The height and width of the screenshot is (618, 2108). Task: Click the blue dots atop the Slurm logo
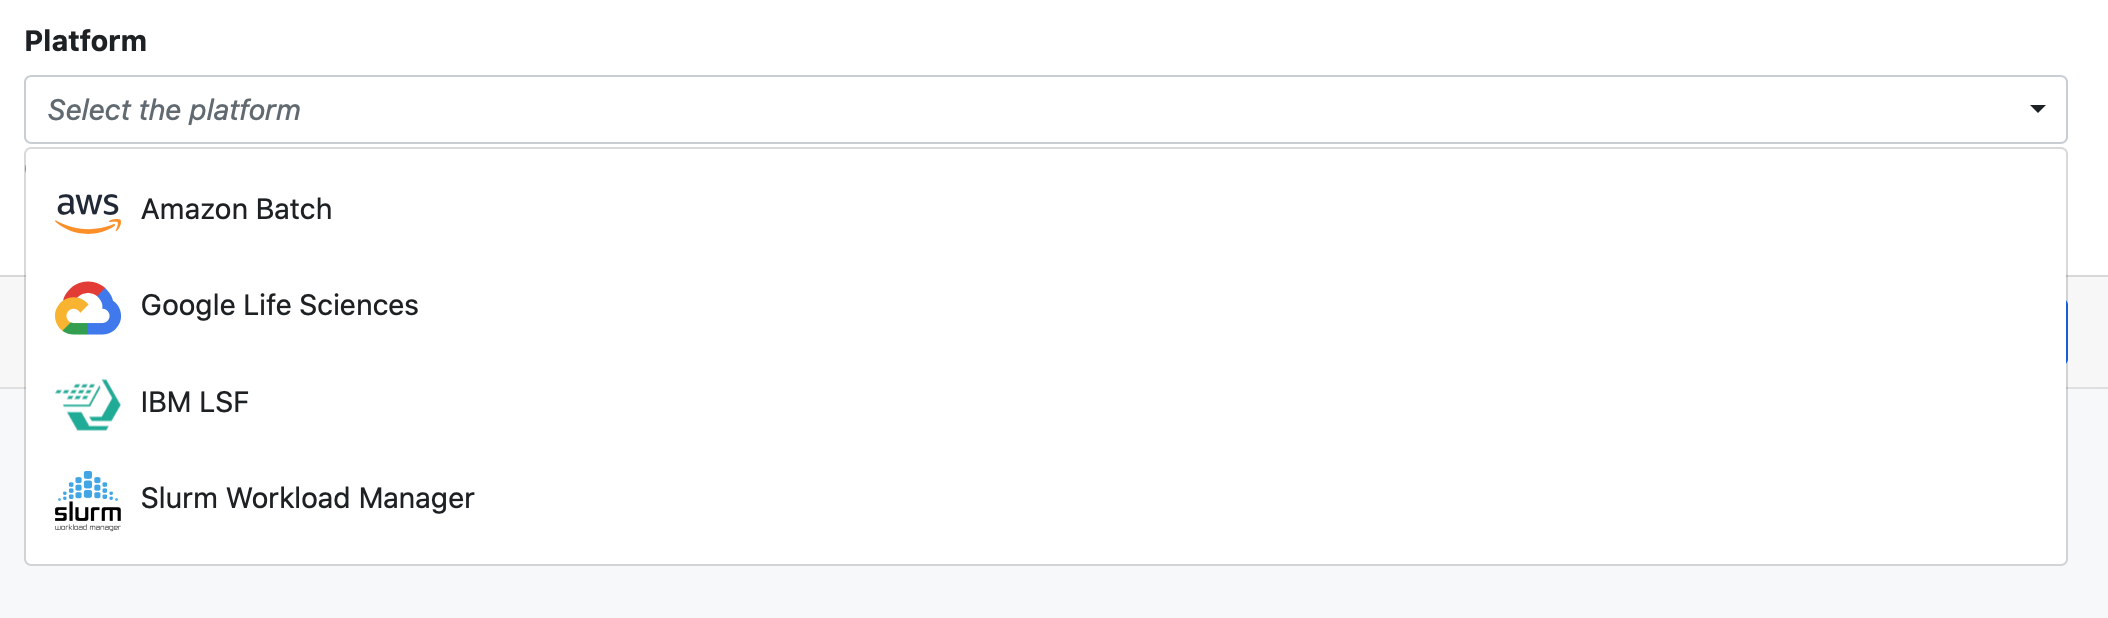[x=88, y=487]
